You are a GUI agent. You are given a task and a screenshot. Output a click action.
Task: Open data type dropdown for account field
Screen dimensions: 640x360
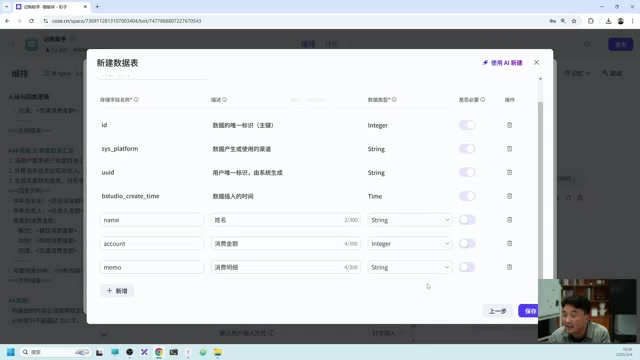click(410, 244)
